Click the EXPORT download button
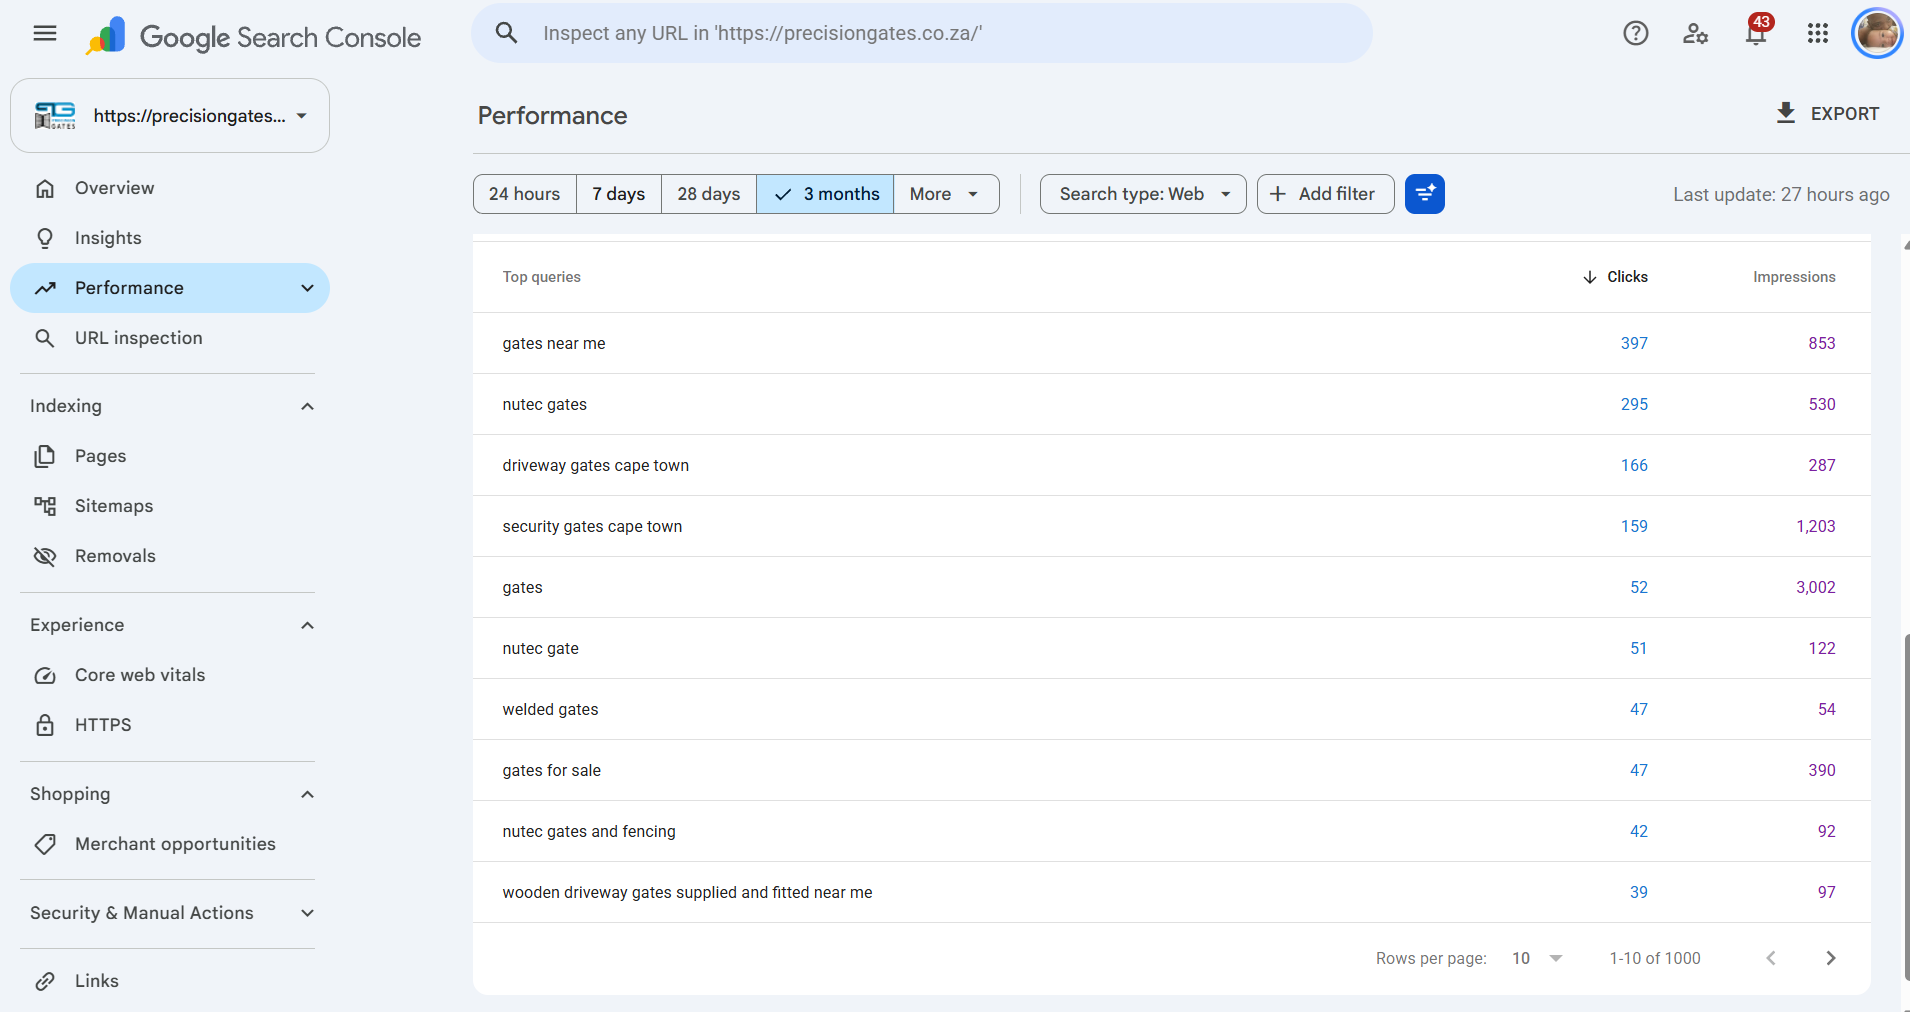Image resolution: width=1910 pixels, height=1012 pixels. click(1827, 113)
